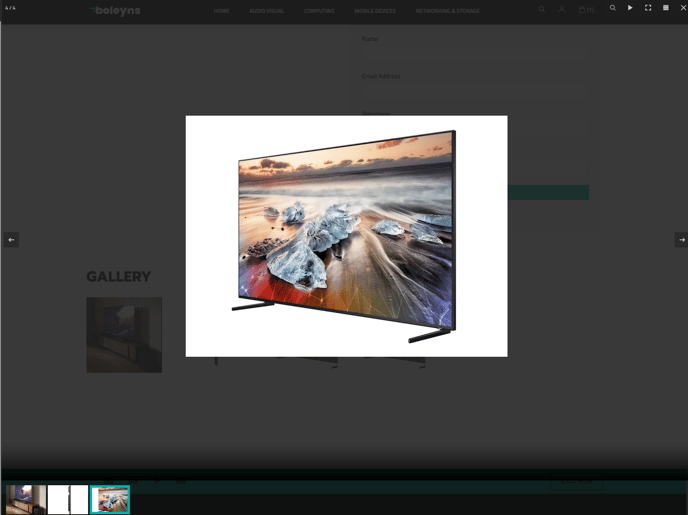
Task: Select the highlighted third TV thumbnail
Action: [x=110, y=499]
